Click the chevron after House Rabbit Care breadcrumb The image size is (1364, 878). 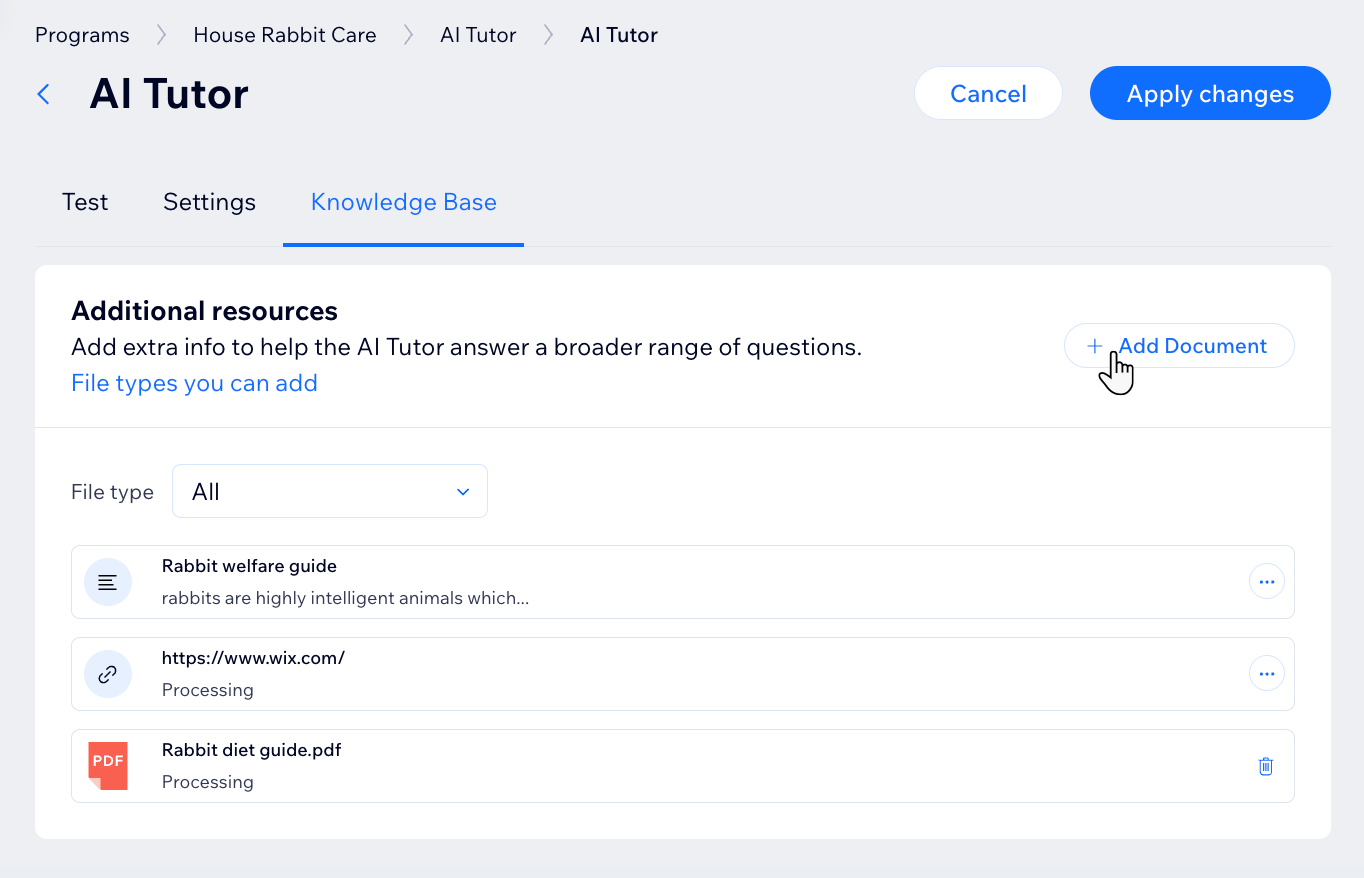tap(408, 33)
